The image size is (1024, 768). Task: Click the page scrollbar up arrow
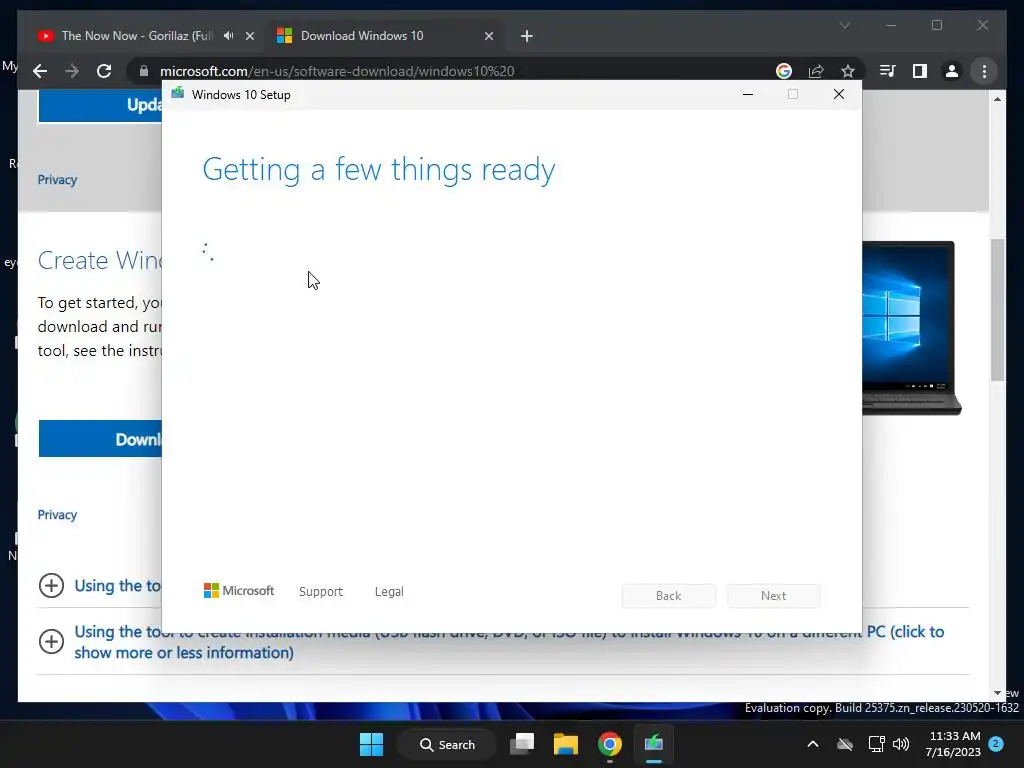click(x=997, y=99)
